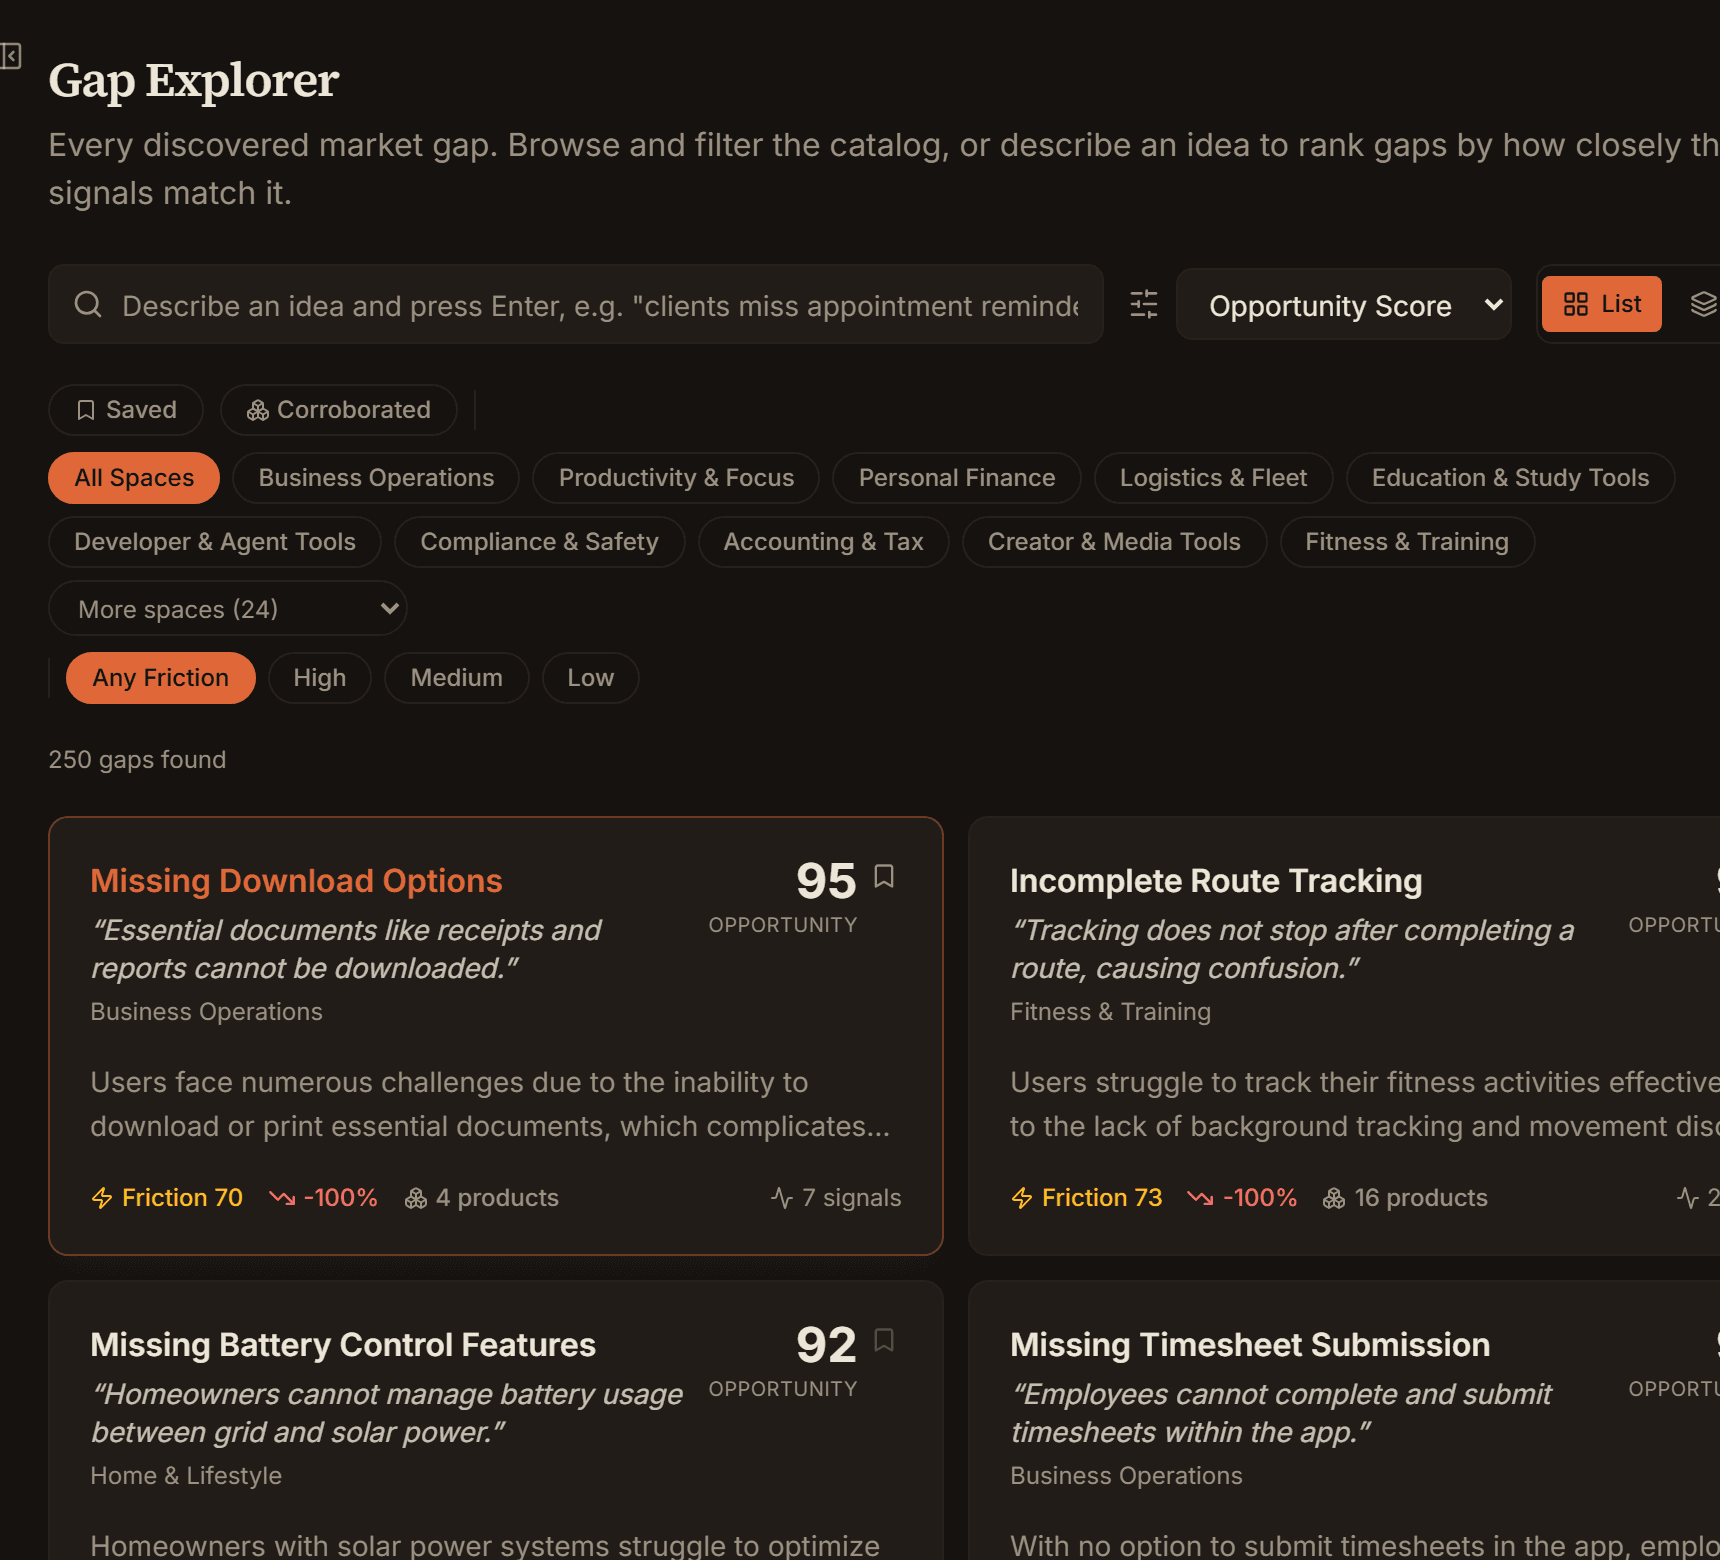This screenshot has width=1720, height=1560.
Task: Filter by Medium friction
Action: pos(457,678)
